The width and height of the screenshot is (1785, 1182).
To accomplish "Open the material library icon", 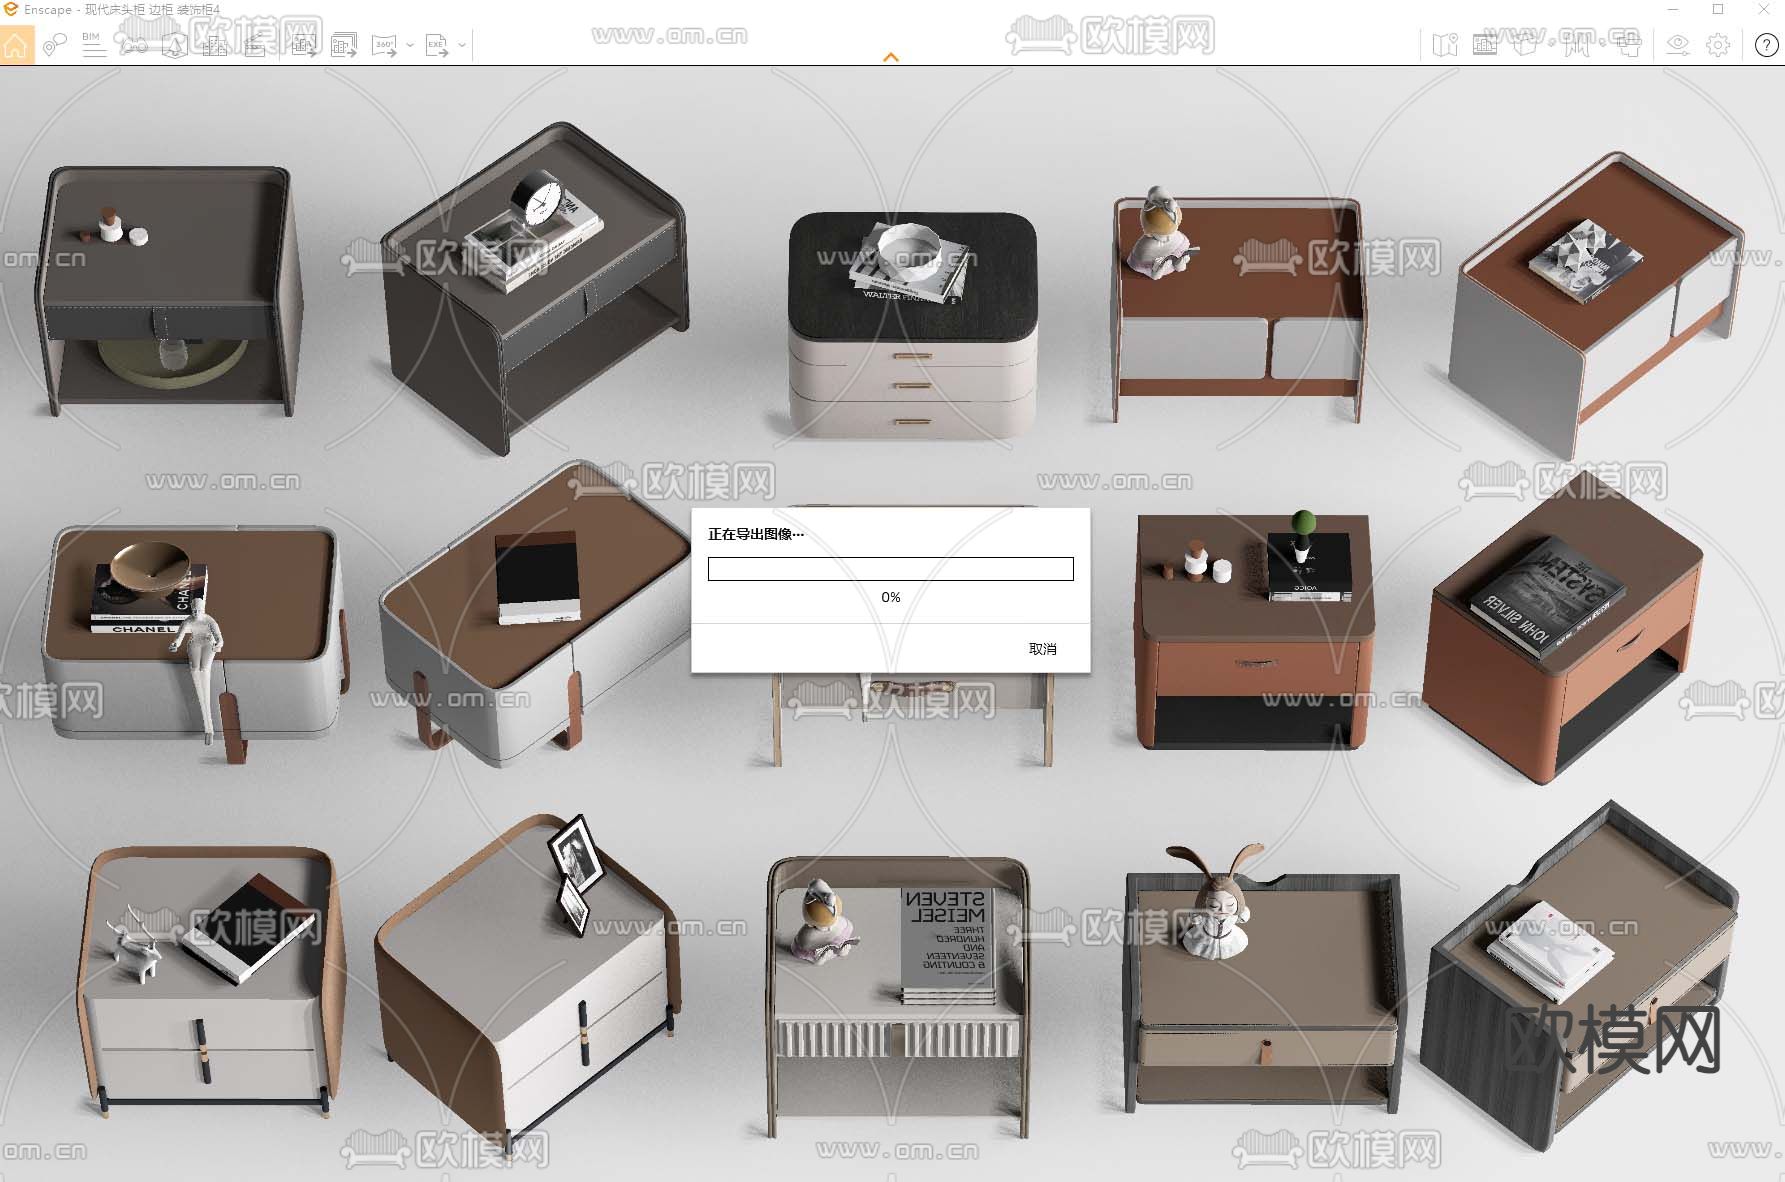I will (x=1578, y=45).
